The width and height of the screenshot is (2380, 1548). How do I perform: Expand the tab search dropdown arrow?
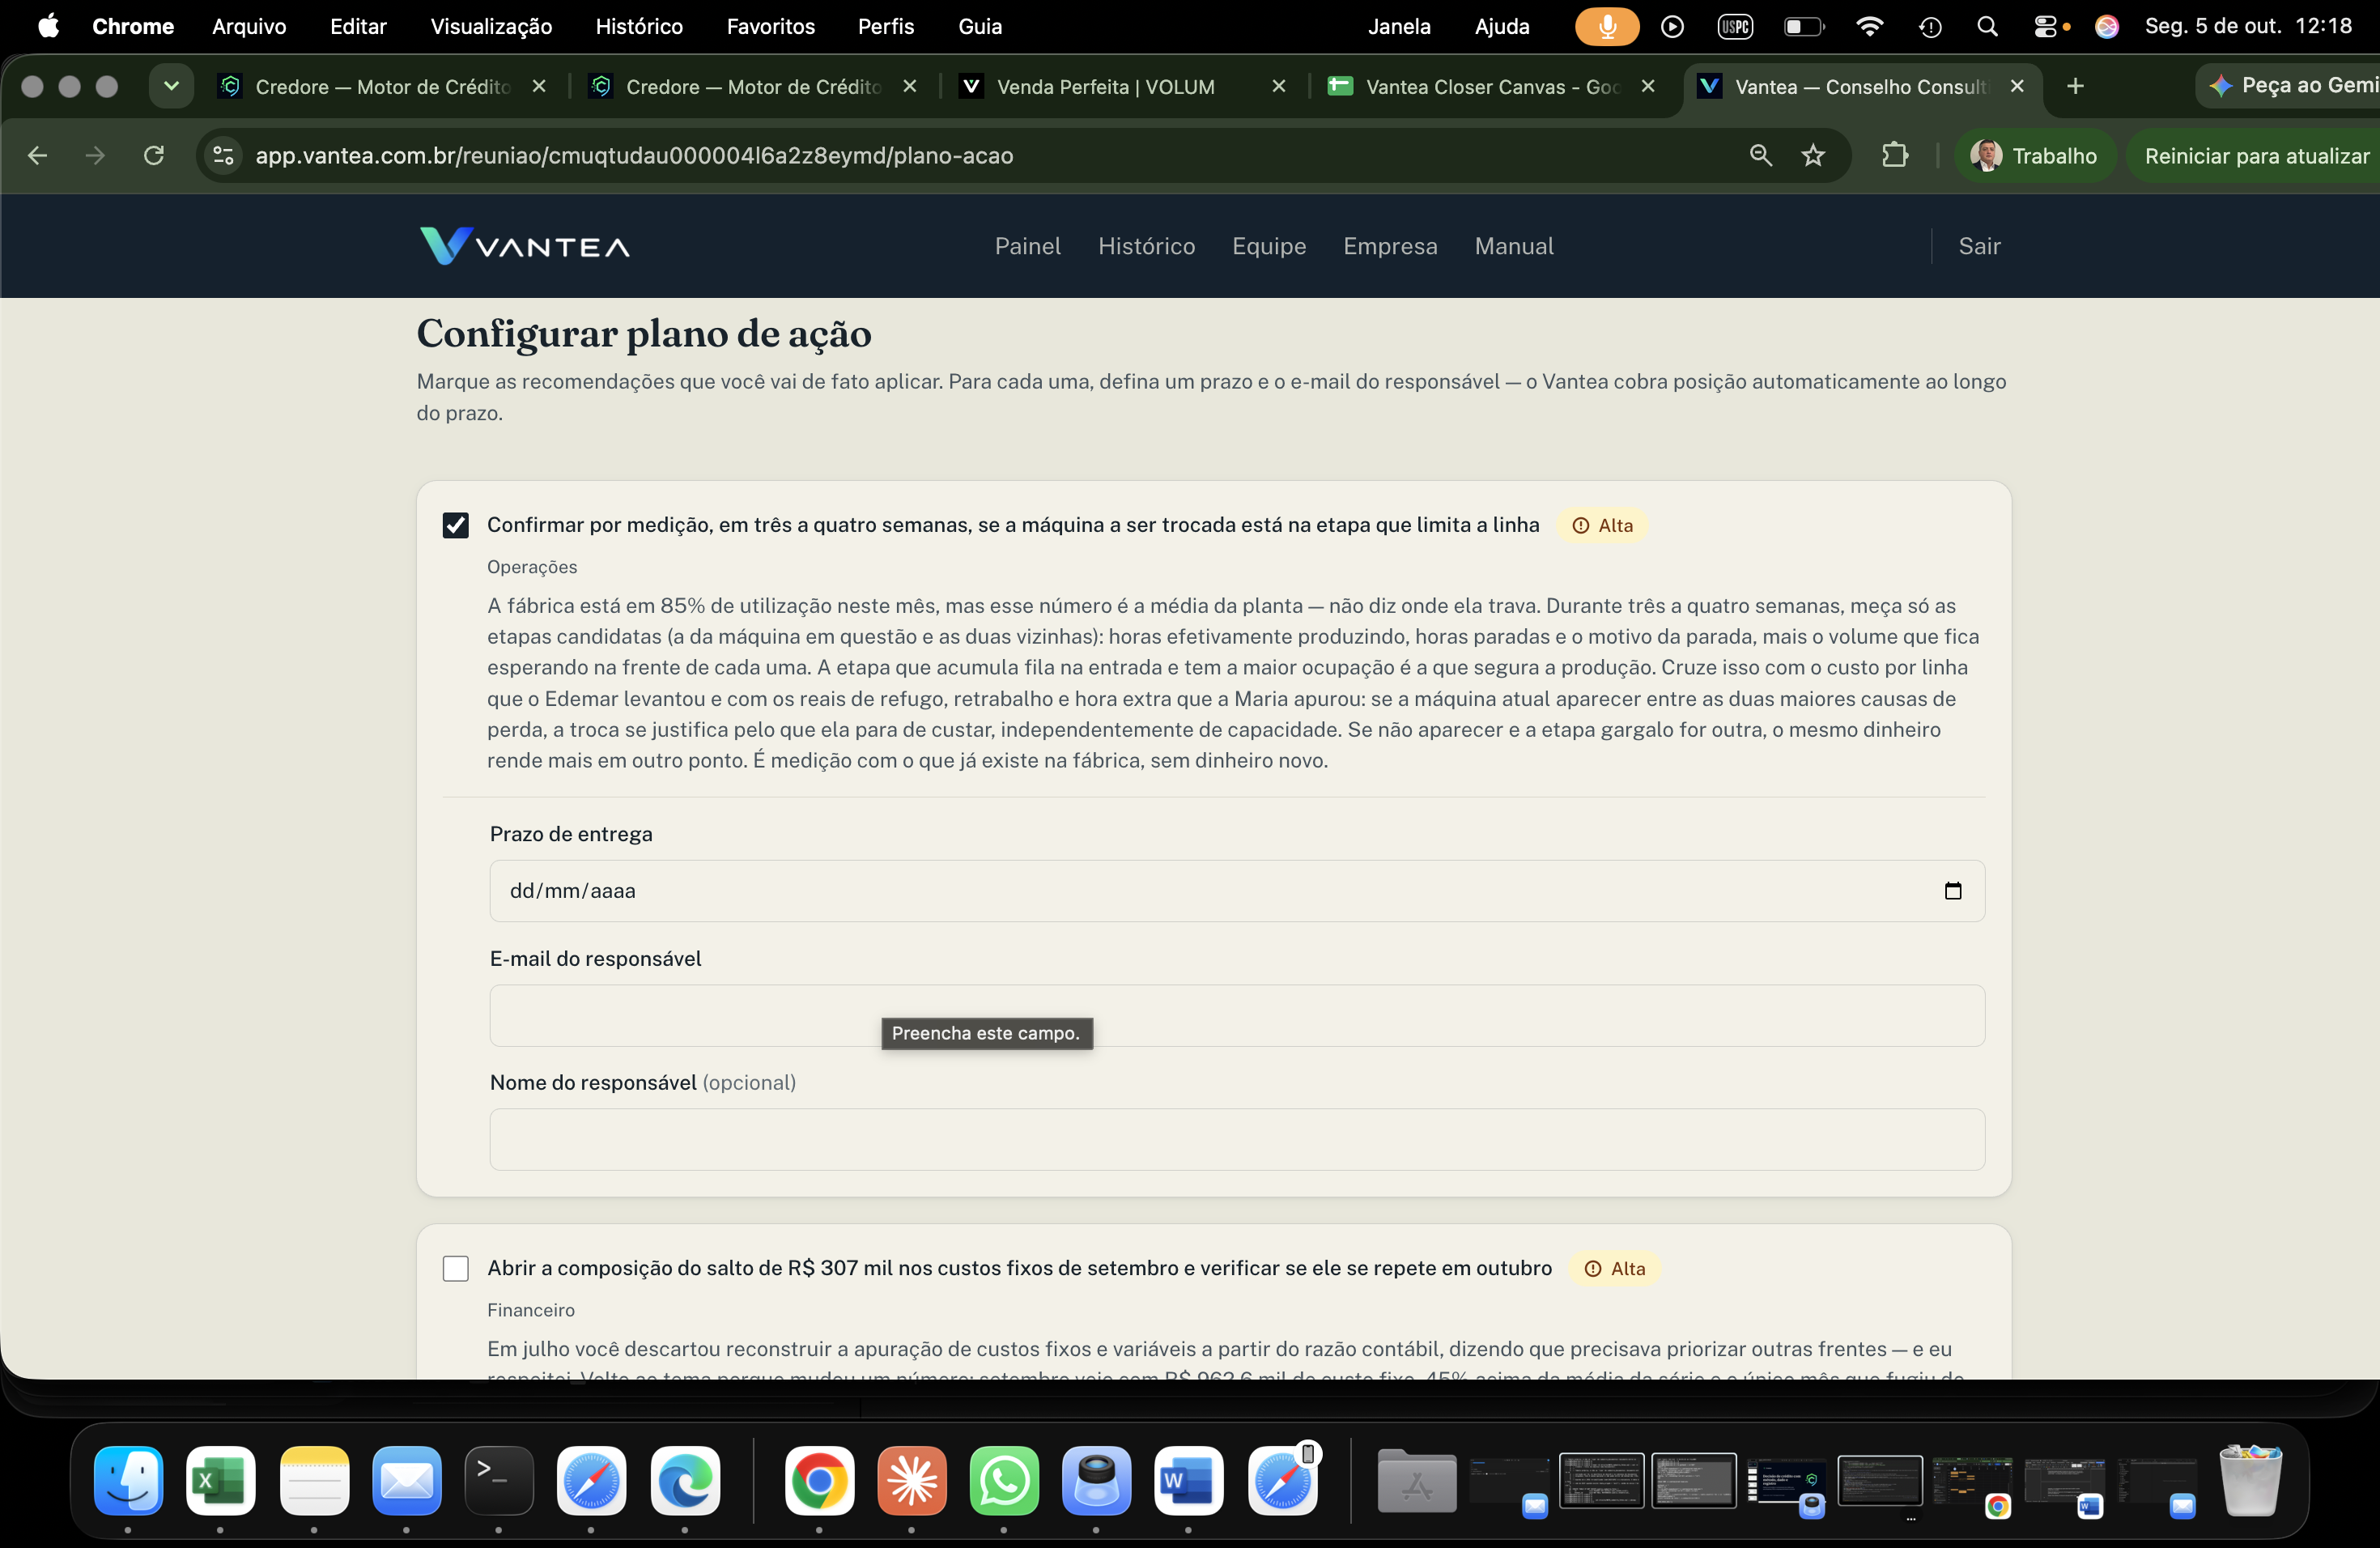tap(171, 86)
